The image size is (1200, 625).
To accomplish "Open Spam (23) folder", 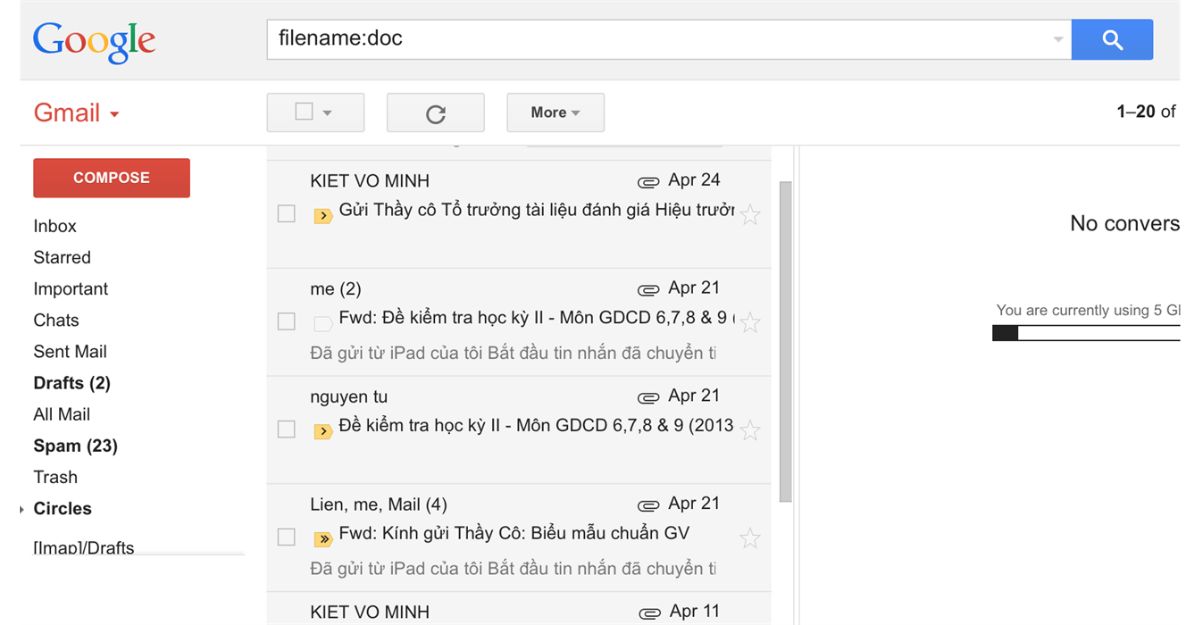I will pos(75,446).
